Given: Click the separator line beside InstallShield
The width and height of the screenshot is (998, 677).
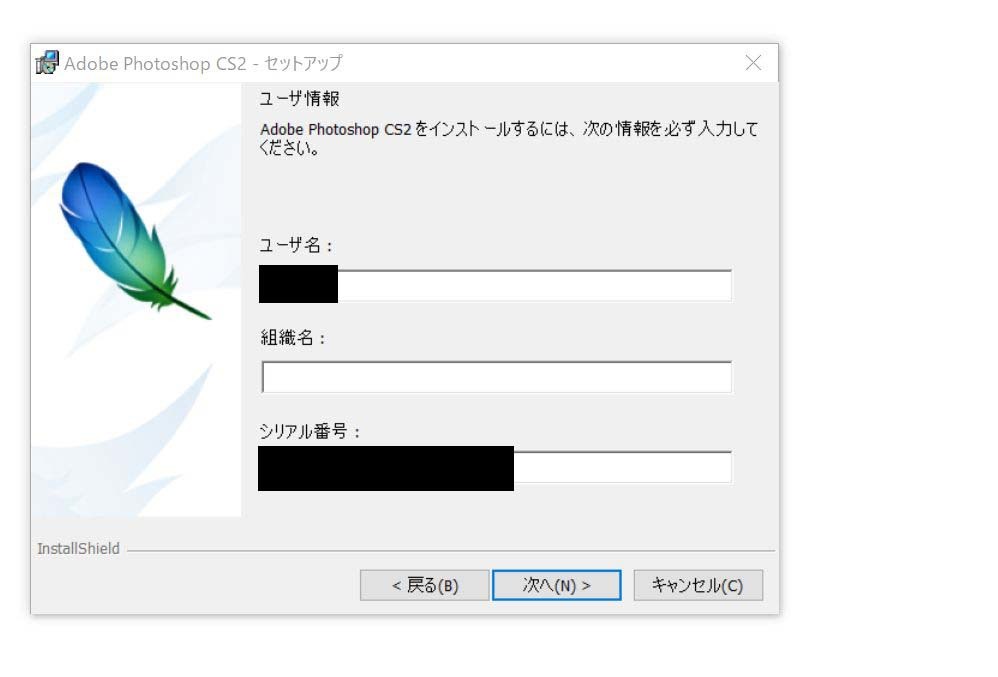Looking at the screenshot, I should pos(451,550).
